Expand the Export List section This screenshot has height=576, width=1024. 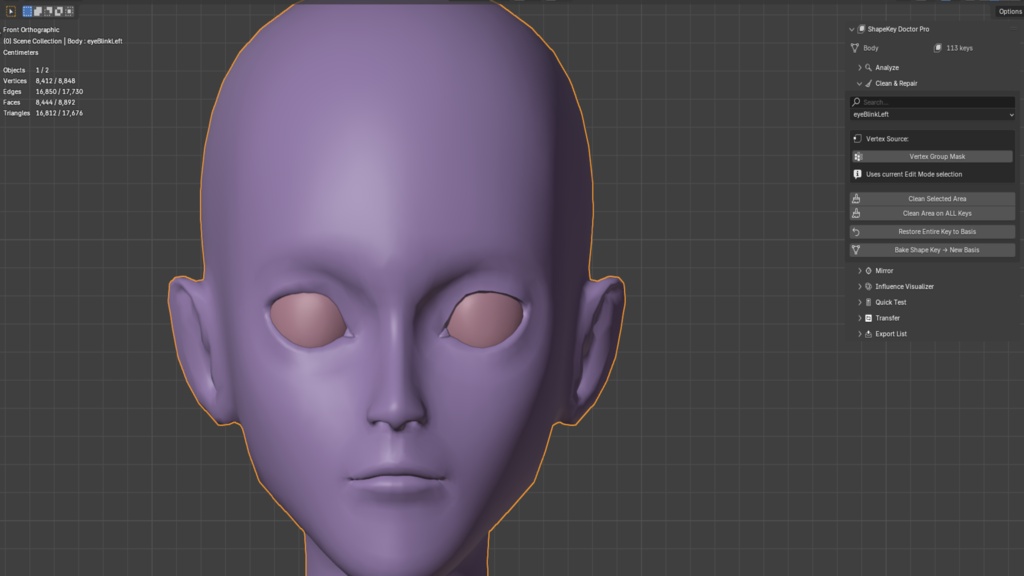pos(859,334)
